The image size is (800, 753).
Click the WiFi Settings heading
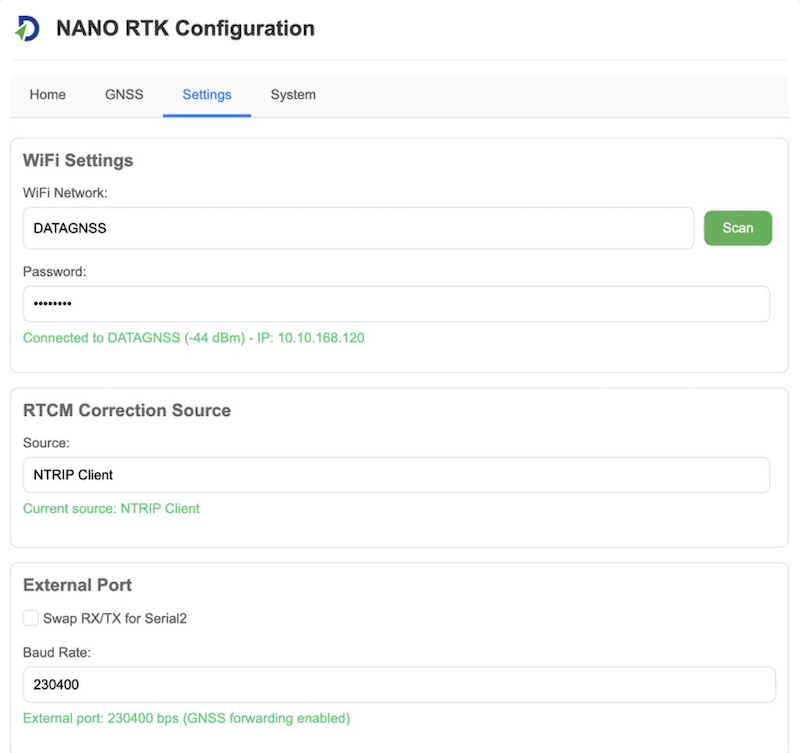pyautogui.click(x=78, y=160)
